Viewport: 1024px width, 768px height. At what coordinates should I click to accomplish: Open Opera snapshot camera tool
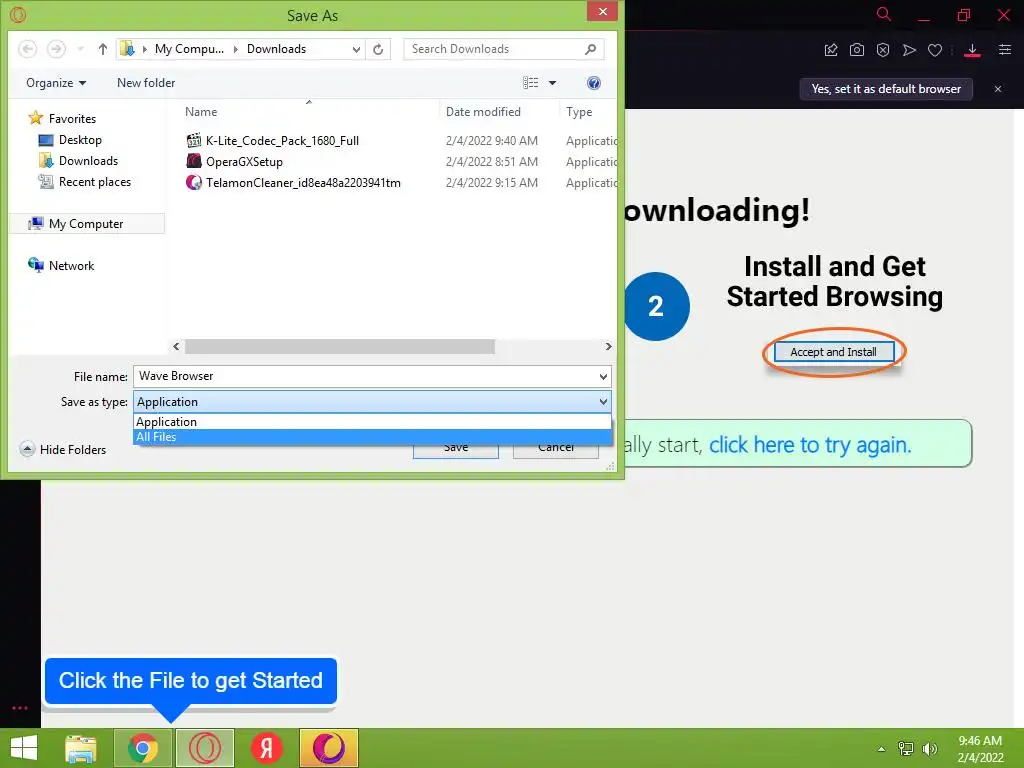[857, 50]
